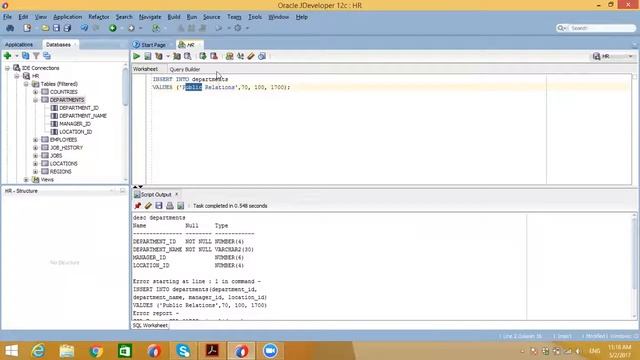Screen dimensions: 640x360
Task: Switch to the Query Builder tab
Action: [x=184, y=69]
